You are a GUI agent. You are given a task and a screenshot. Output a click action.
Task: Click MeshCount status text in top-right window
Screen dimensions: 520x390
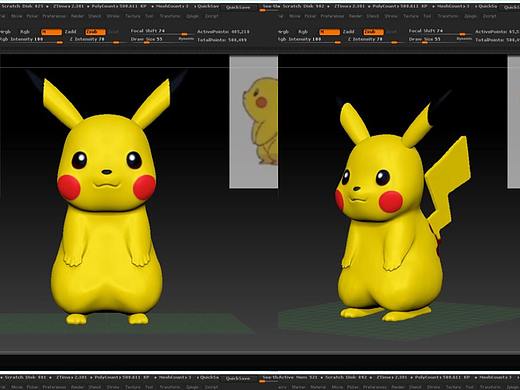coord(454,7)
